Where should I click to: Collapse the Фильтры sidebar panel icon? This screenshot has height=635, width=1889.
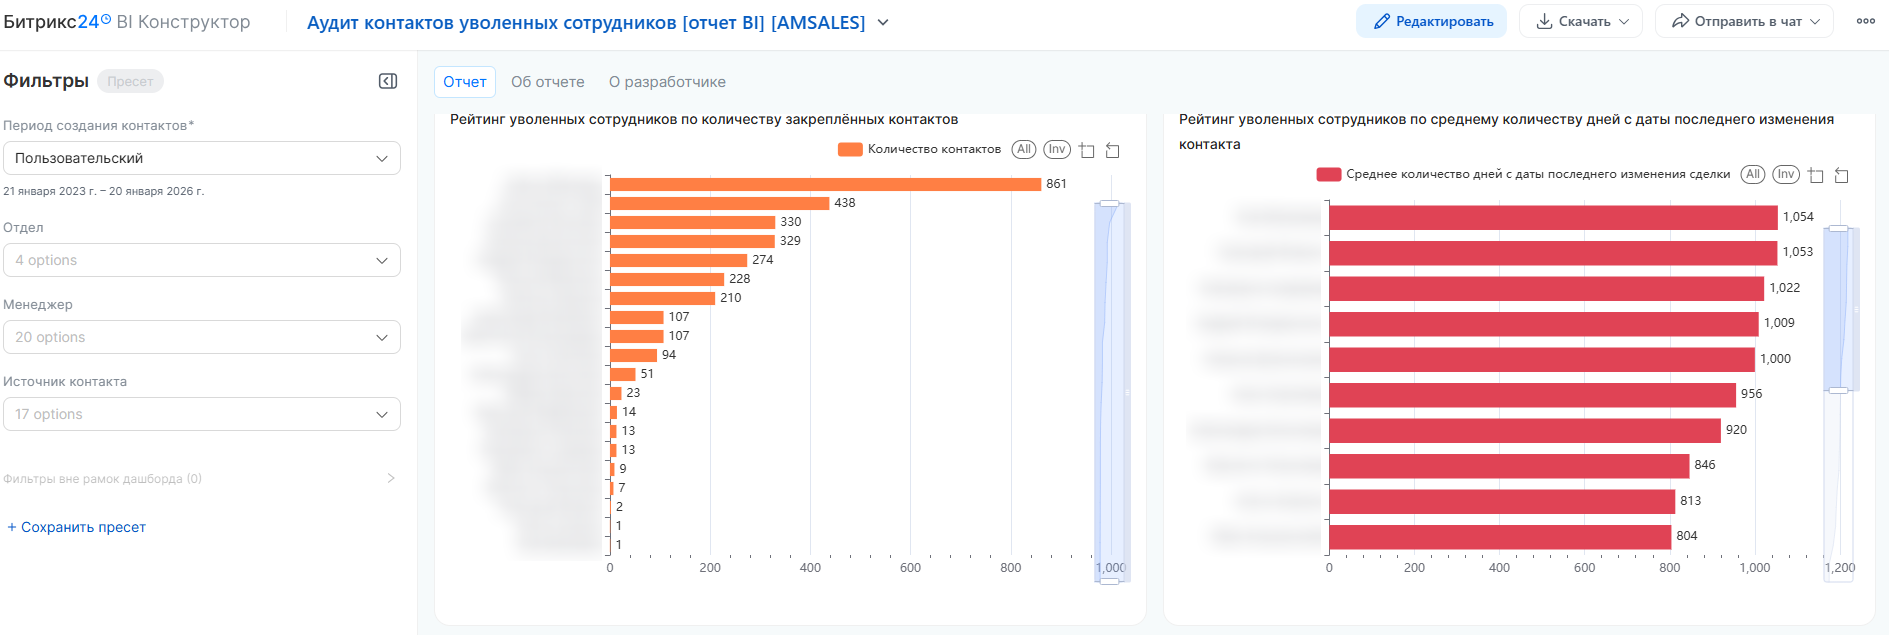(x=388, y=81)
